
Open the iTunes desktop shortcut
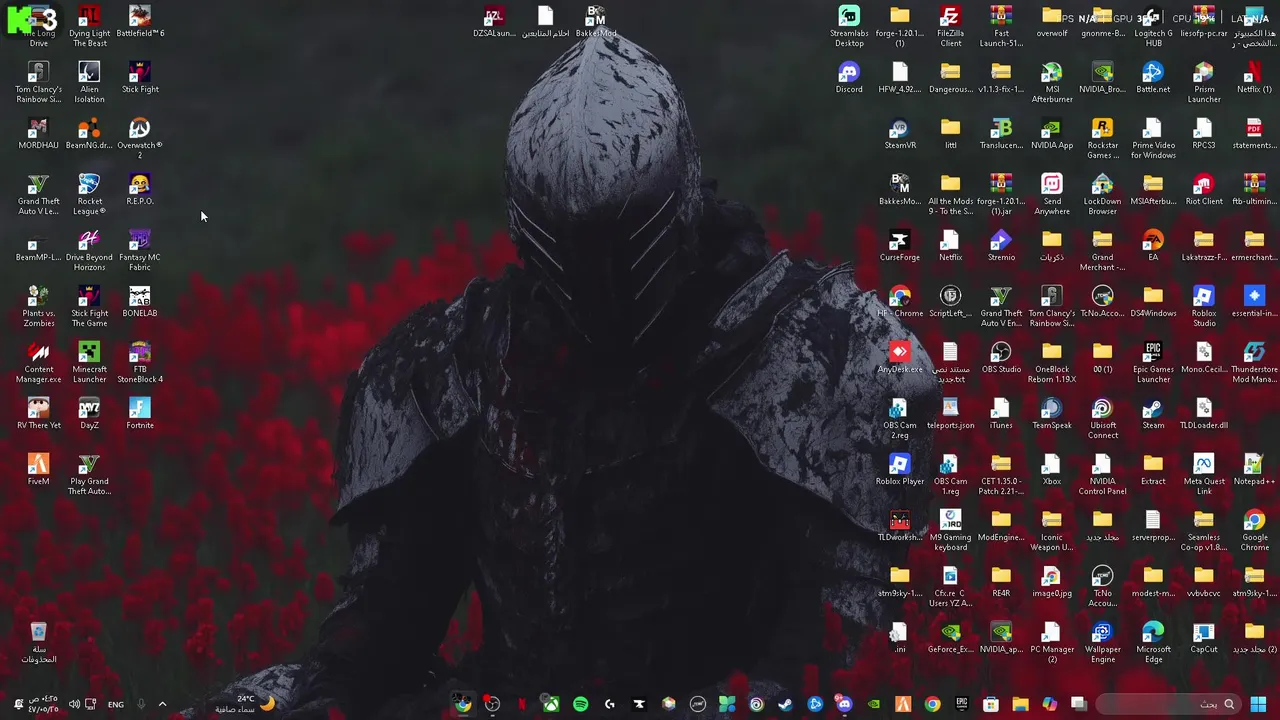pyautogui.click(x=1001, y=415)
